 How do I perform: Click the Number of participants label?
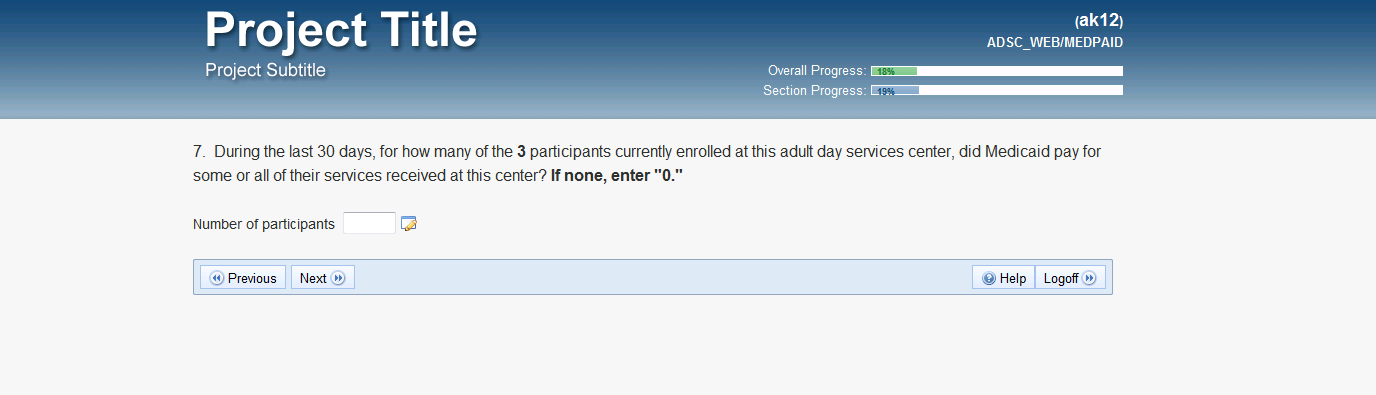tap(264, 224)
